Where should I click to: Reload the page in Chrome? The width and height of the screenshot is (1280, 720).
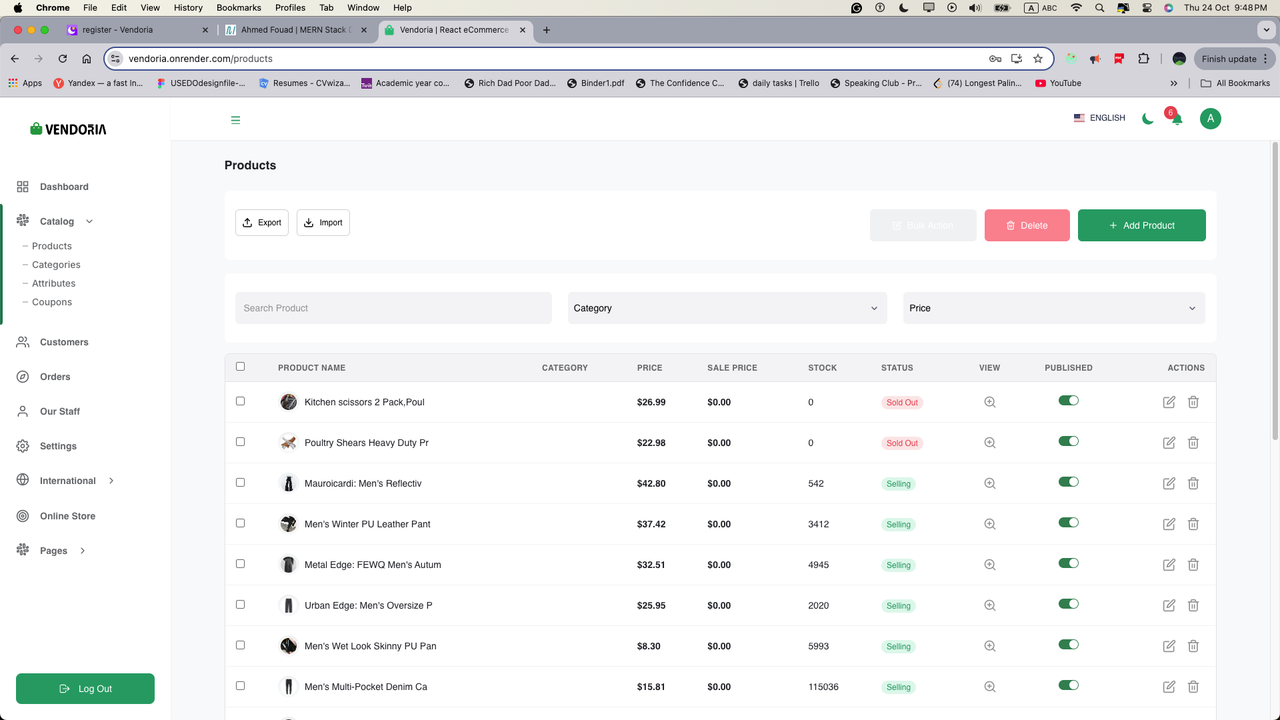(x=62, y=58)
